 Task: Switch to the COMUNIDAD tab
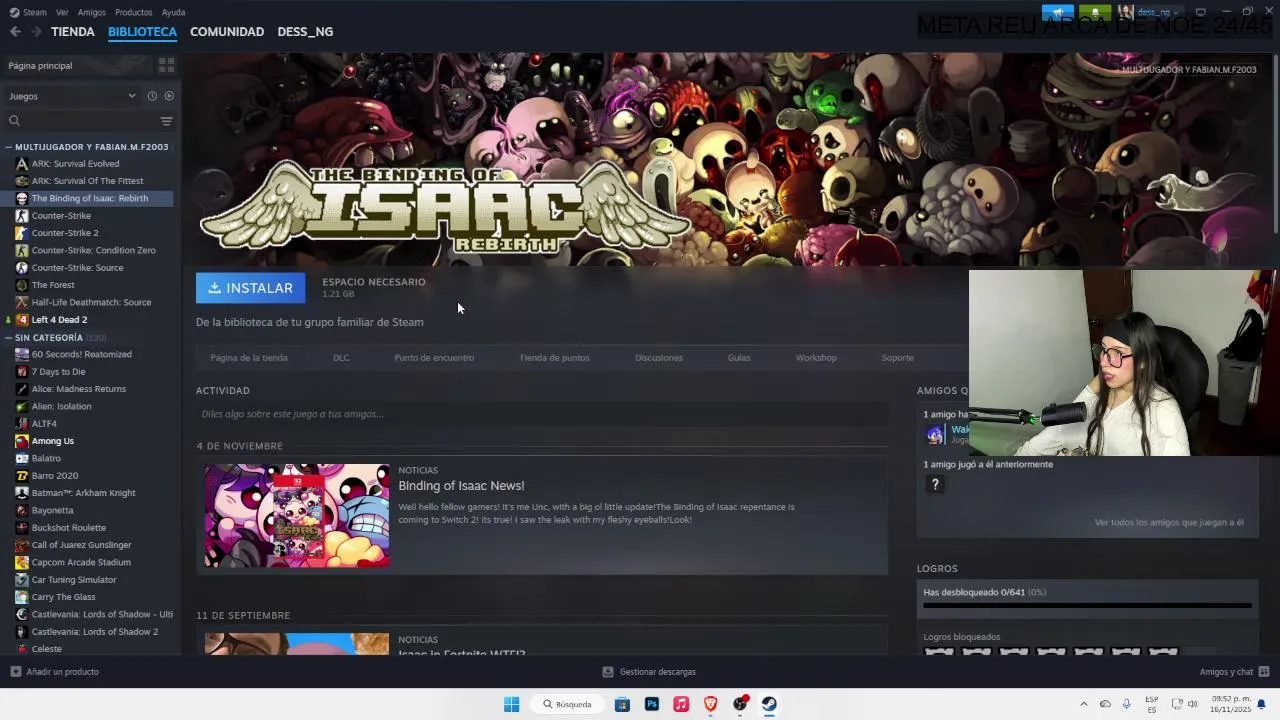pyautogui.click(x=227, y=32)
